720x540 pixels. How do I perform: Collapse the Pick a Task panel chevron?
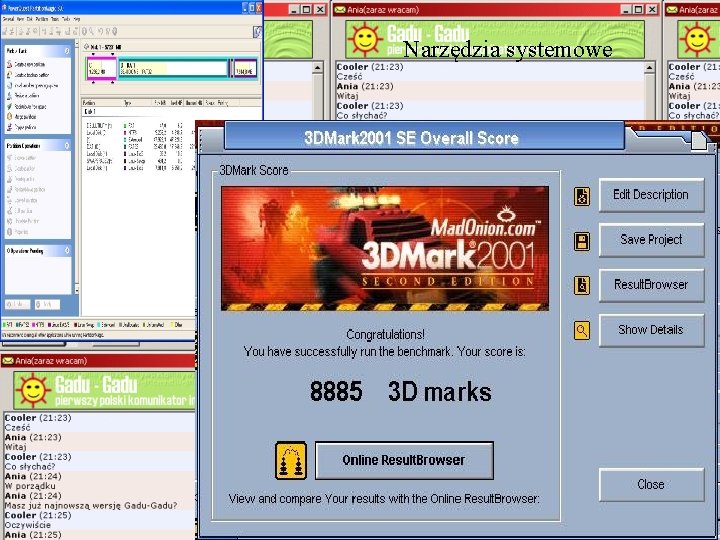[67, 51]
